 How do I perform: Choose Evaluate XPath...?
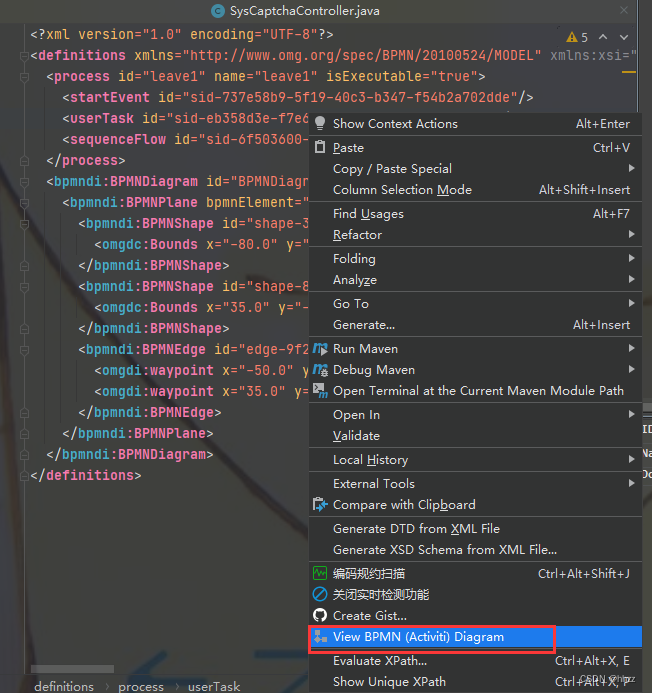point(475,661)
